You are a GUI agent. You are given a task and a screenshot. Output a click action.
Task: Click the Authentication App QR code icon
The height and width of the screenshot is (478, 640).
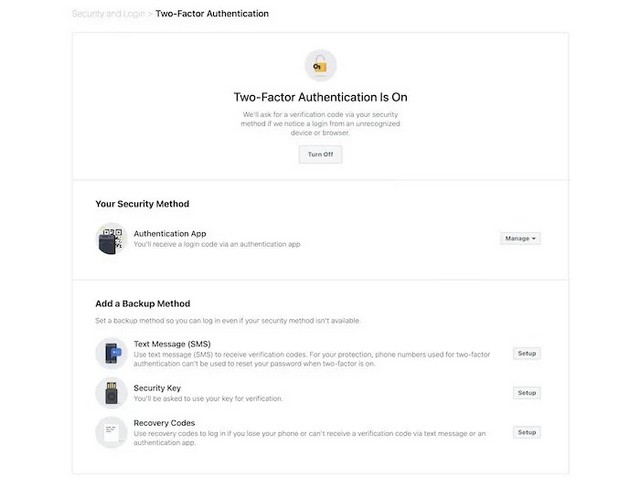(x=111, y=239)
